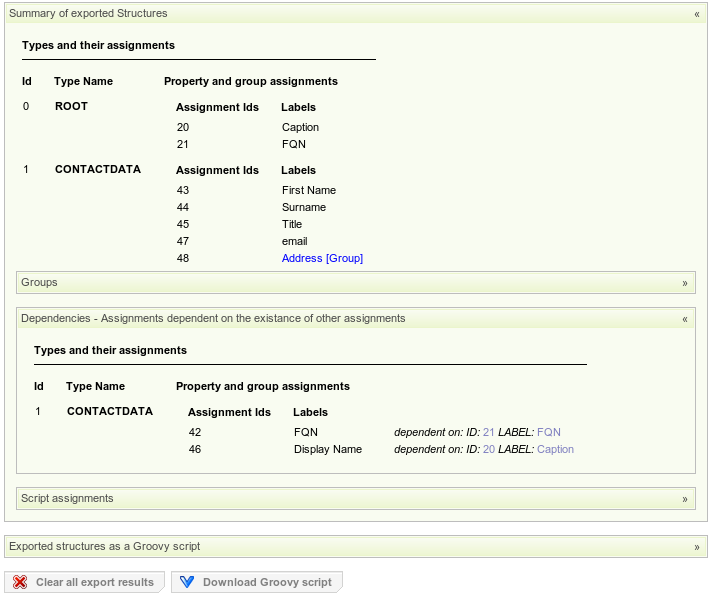708x597 pixels.
Task: Follow the dependent ID 21 link
Action: point(488,432)
